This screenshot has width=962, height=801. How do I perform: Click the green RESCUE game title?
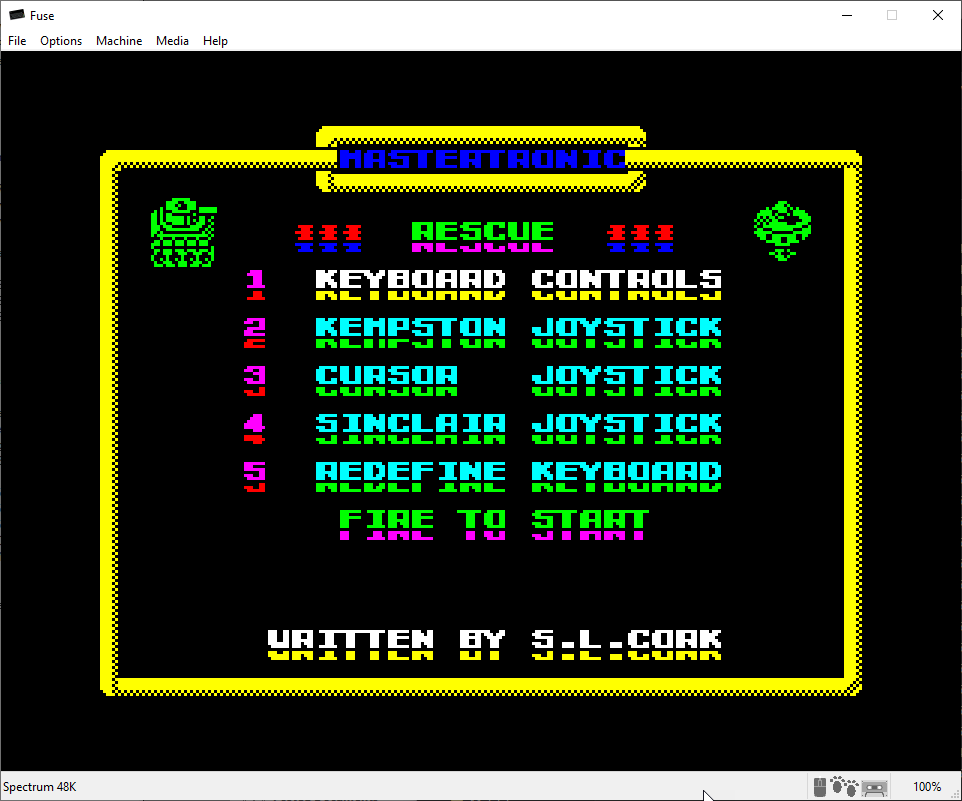(482, 237)
